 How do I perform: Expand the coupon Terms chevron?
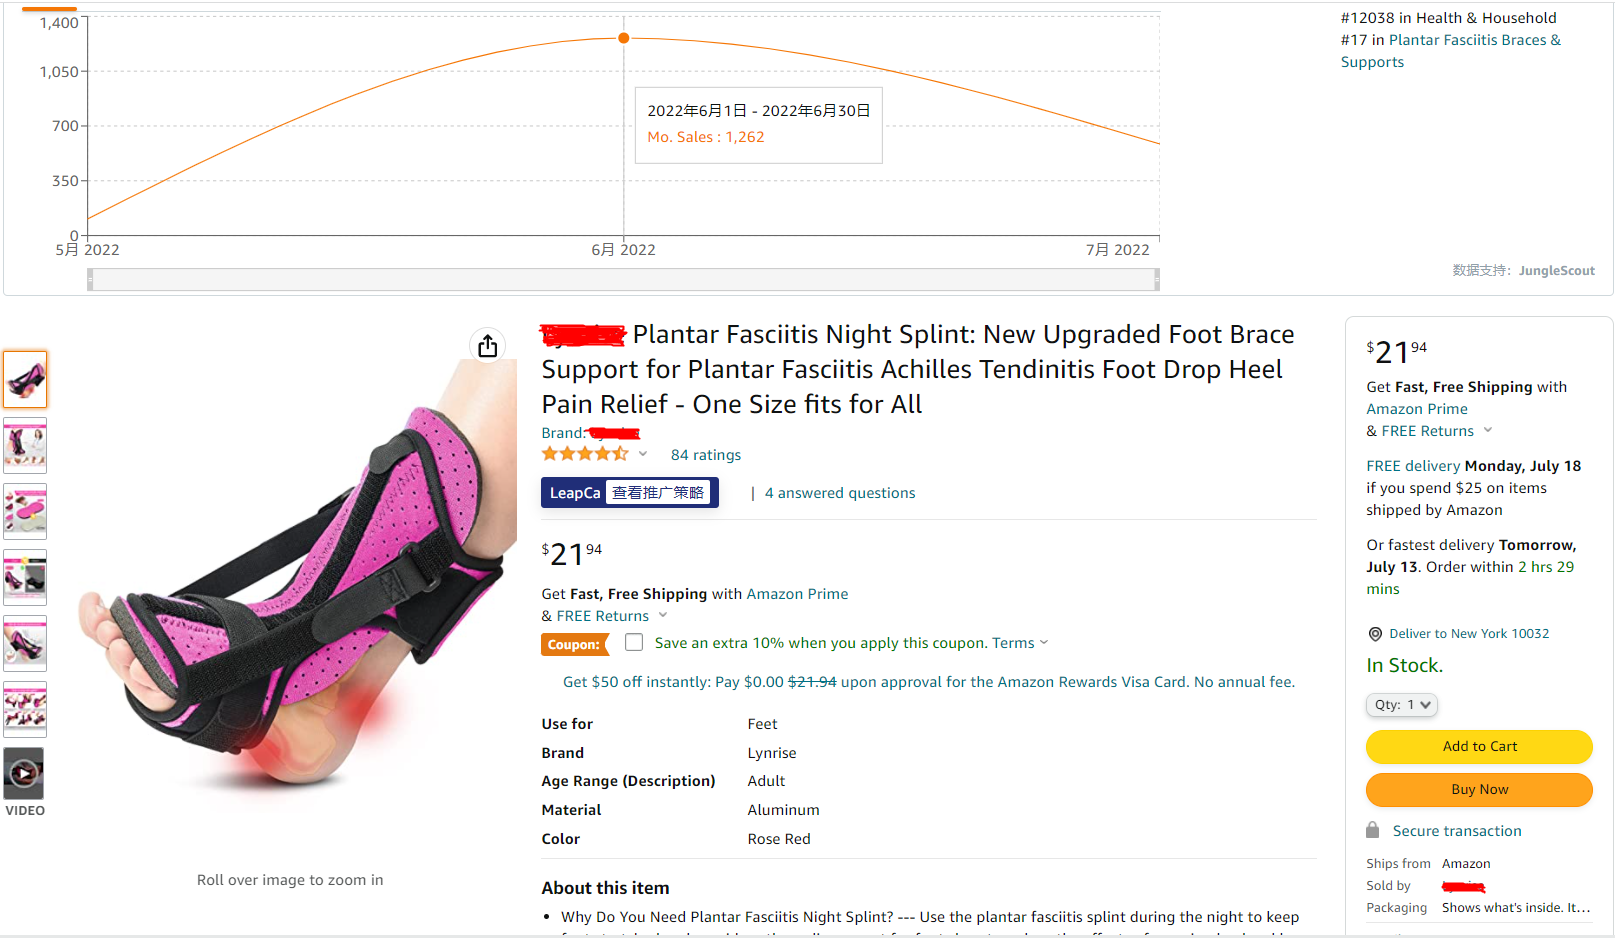[x=1044, y=643]
